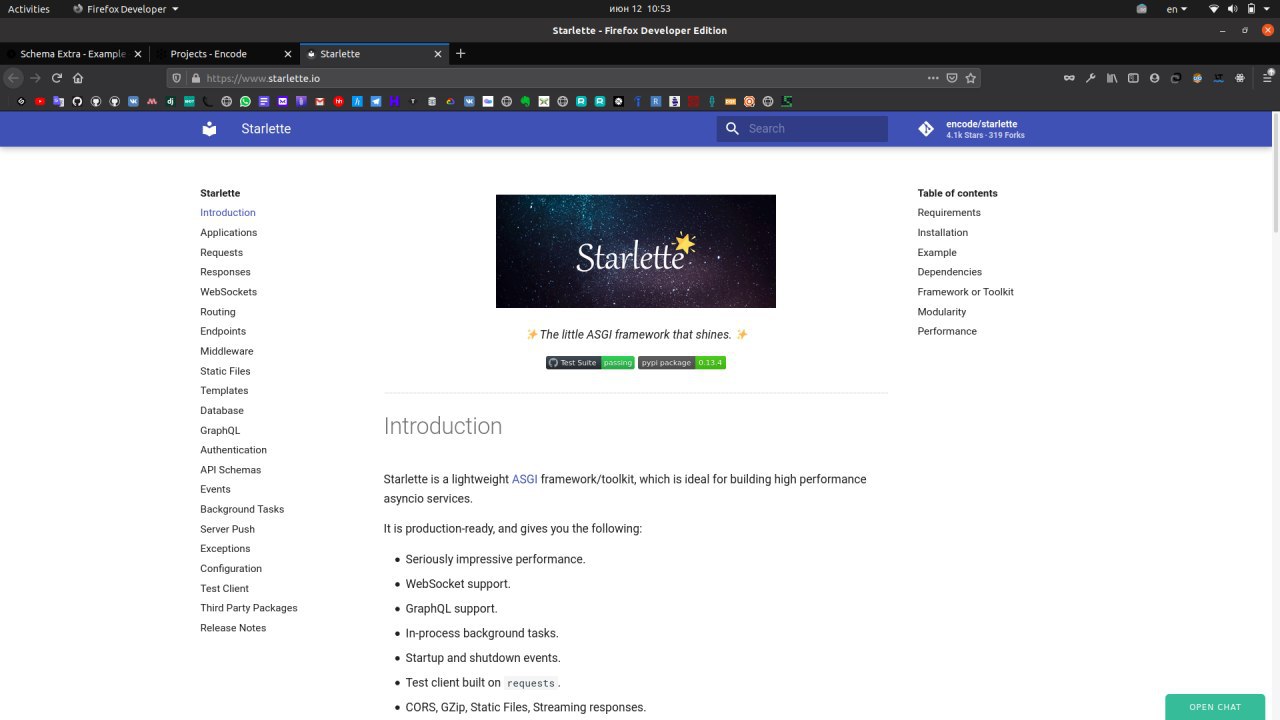Open Background Tasks page in sidebar
The height and width of the screenshot is (720, 1280).
(242, 509)
